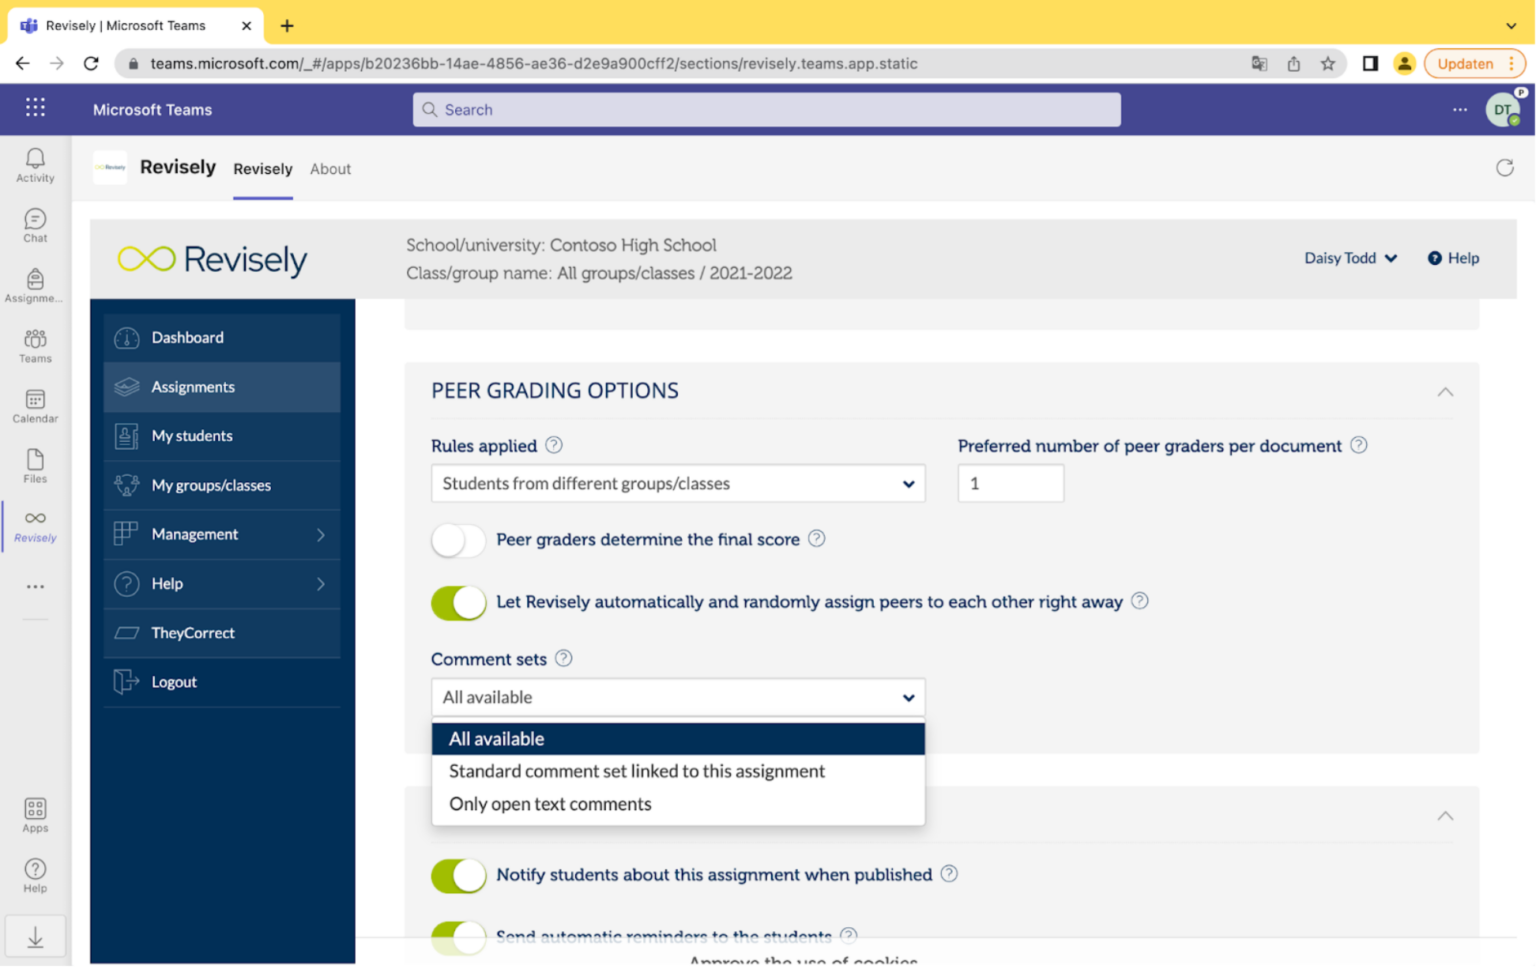Navigate to My groups/classes
The image size is (1536, 969).
pyautogui.click(x=210, y=485)
